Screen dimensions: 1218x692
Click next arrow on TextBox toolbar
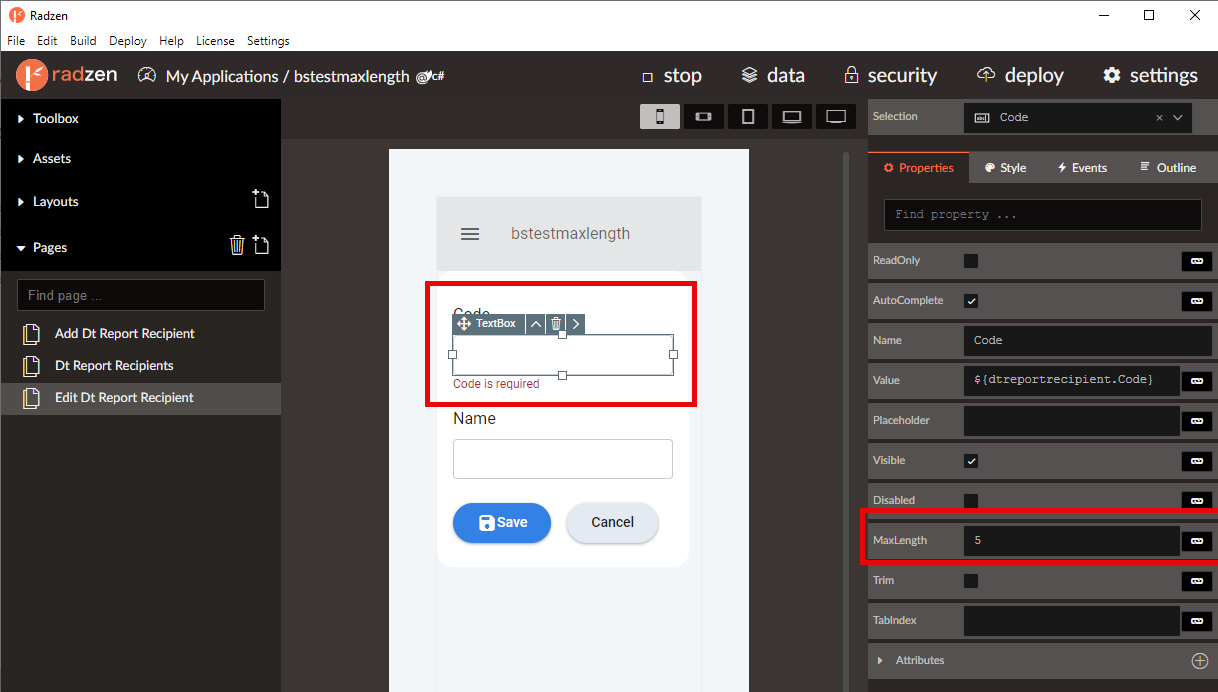[575, 324]
